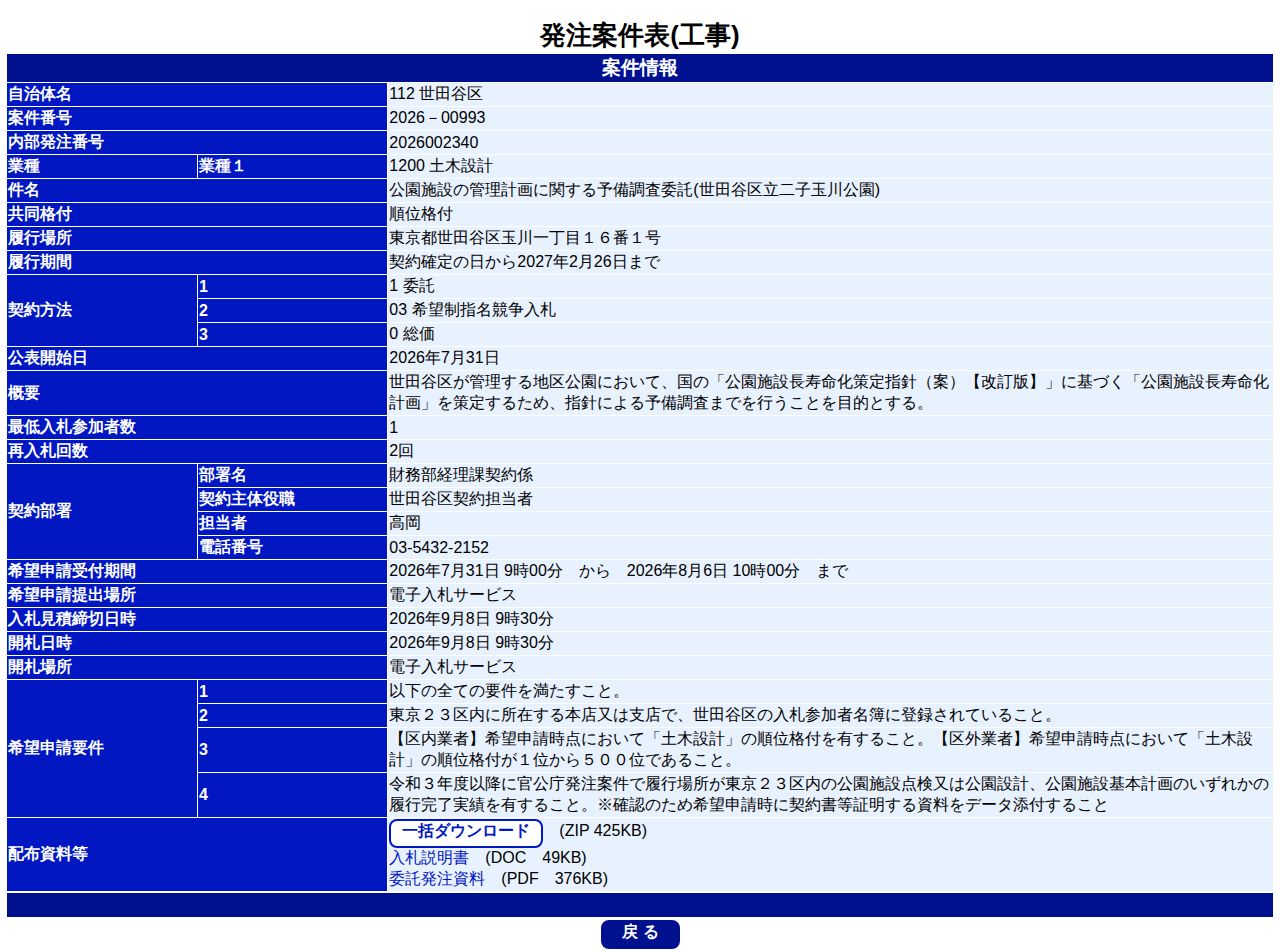Select the address 東京都世田谷区玉川一丁目１６番１号
Image resolution: width=1280 pixels, height=951 pixels.
pyautogui.click(x=524, y=238)
